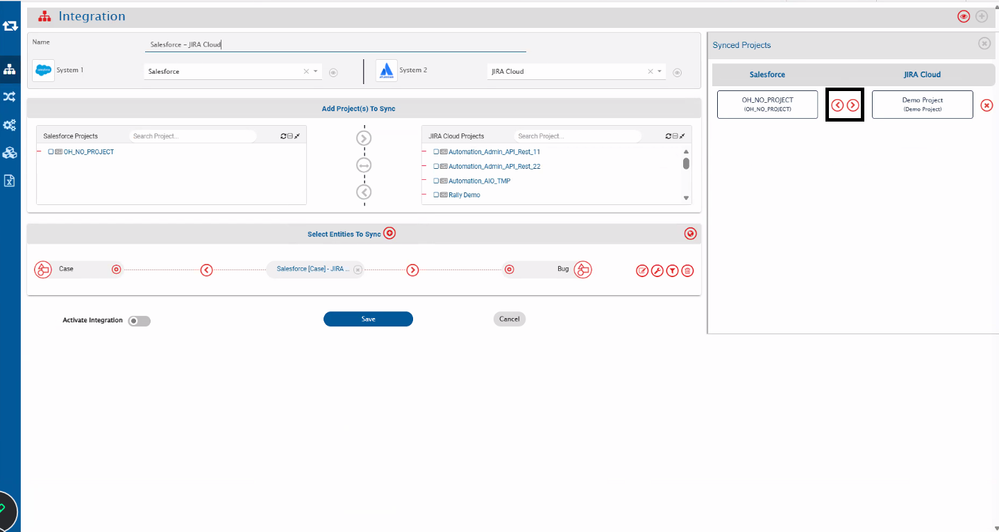Click the JIRA projects scrollbar thumb

[x=686, y=164]
